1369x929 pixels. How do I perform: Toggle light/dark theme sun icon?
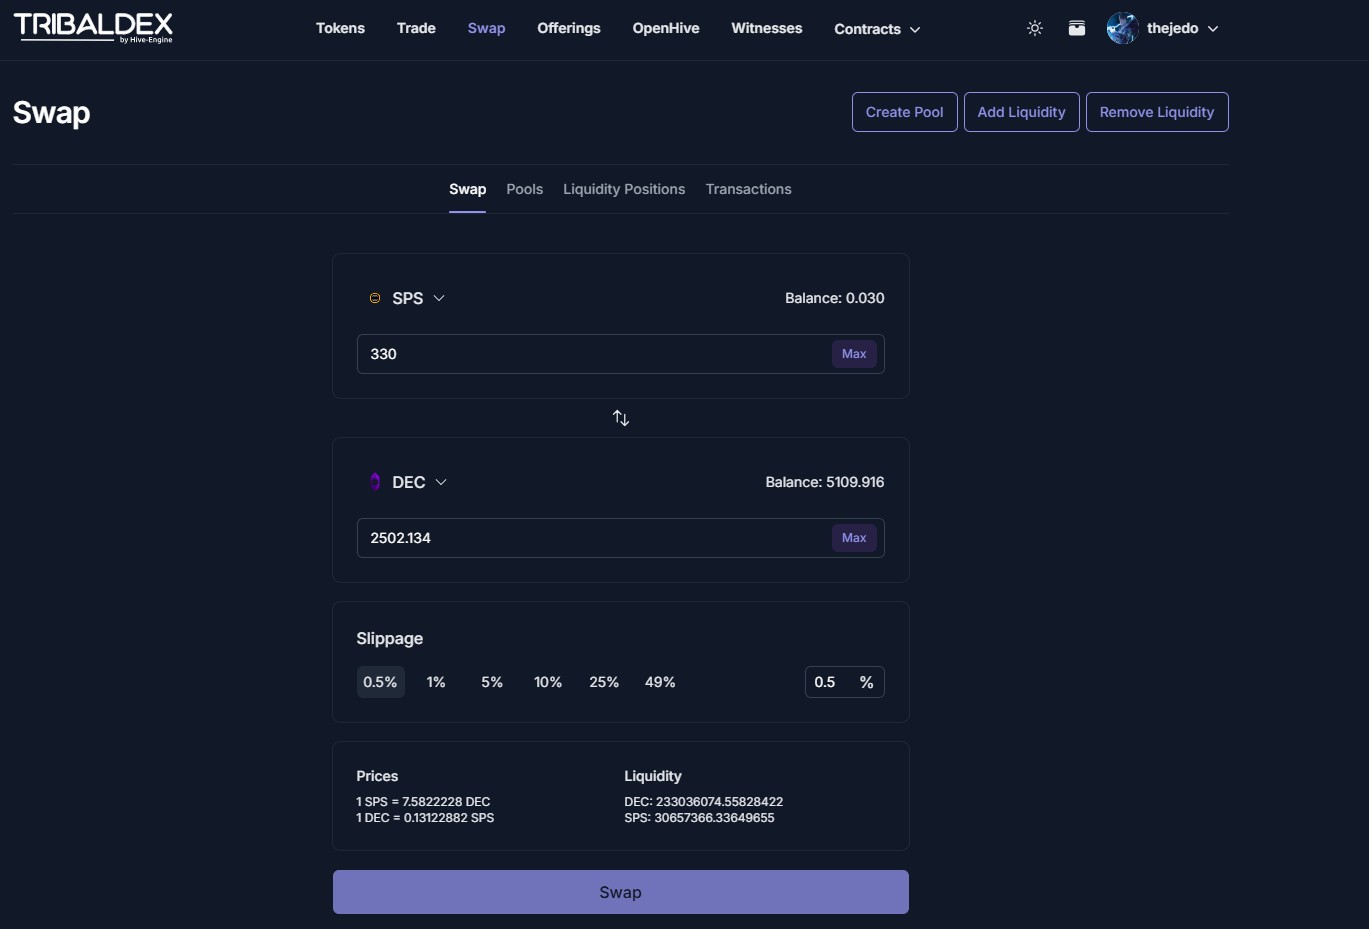1035,28
